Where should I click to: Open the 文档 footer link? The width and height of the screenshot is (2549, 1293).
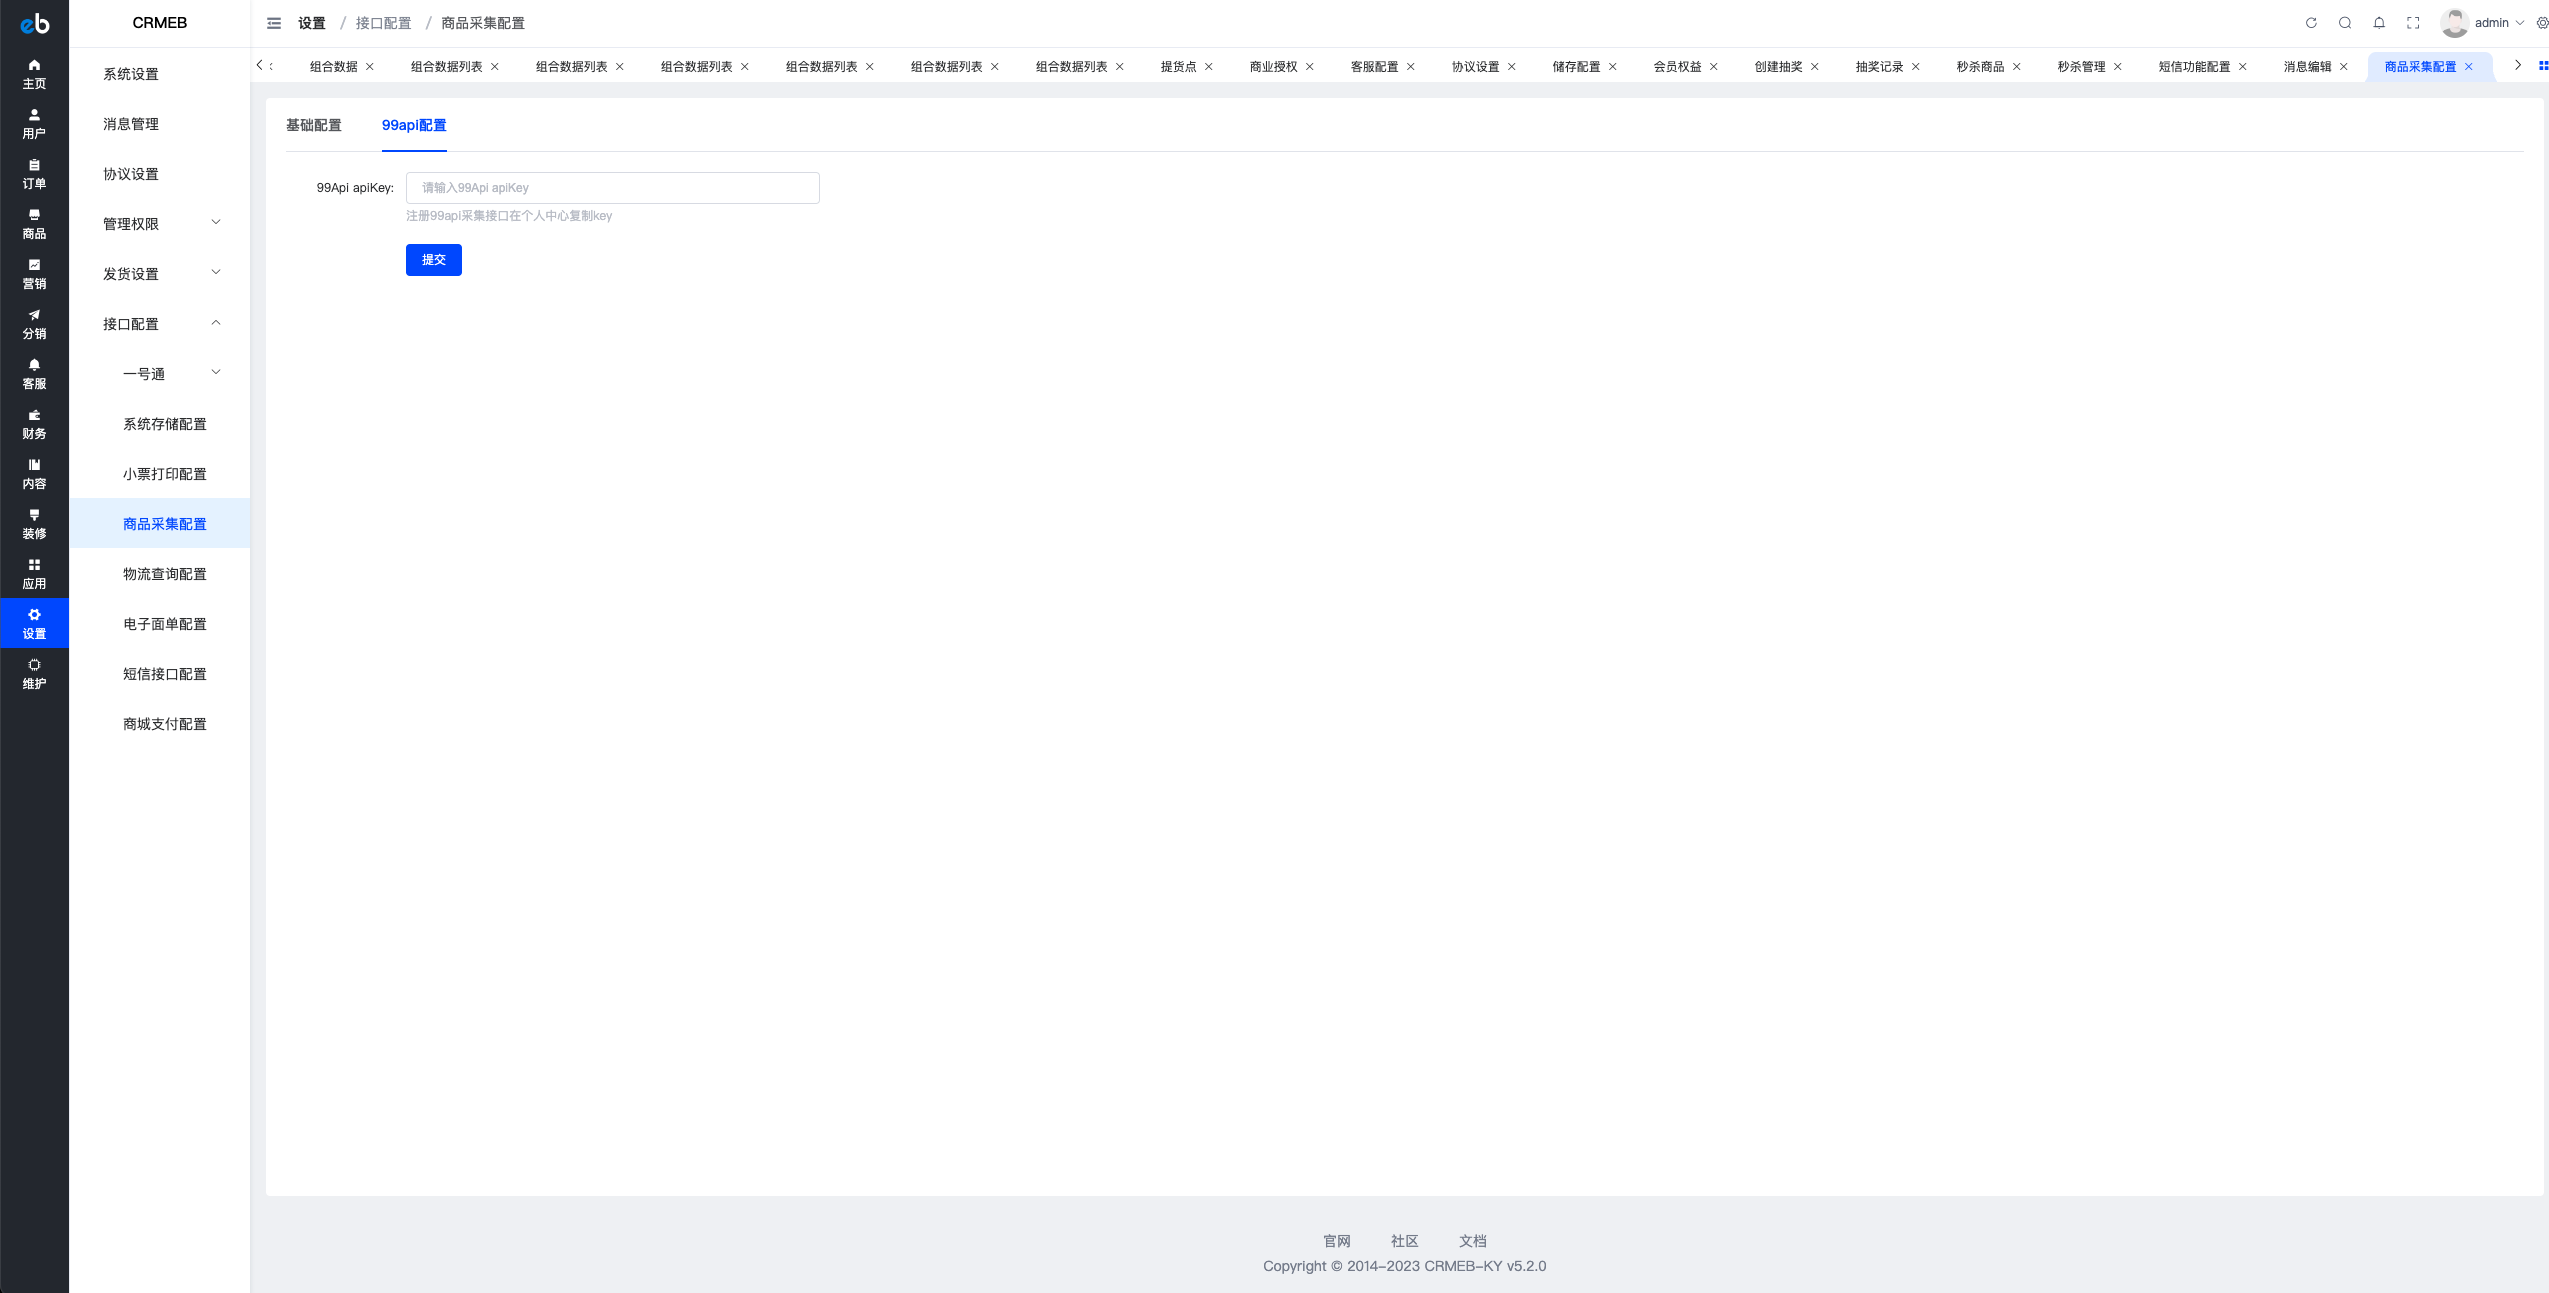click(x=1472, y=1241)
